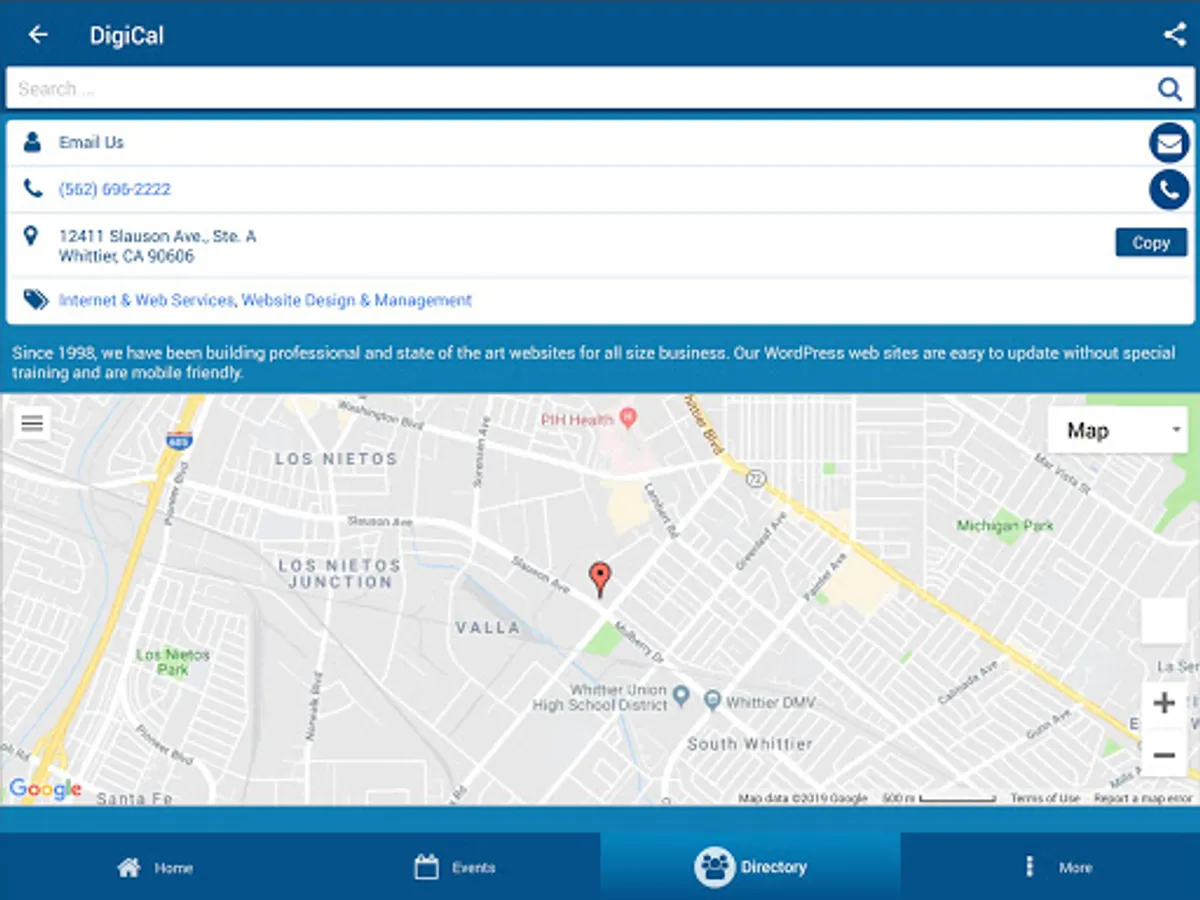Open the map hamburger menu
This screenshot has height=900, width=1200.
[x=32, y=424]
